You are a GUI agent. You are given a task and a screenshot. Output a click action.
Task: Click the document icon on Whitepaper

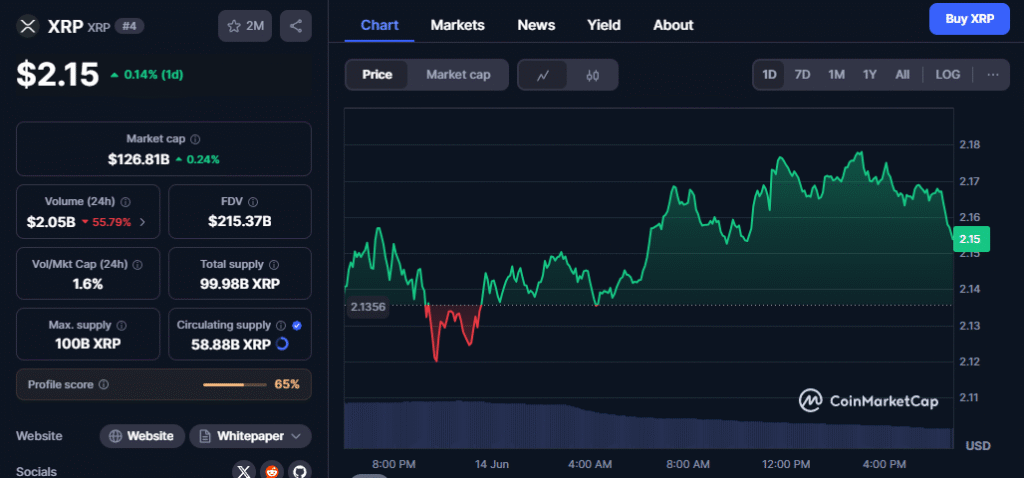[205, 436]
